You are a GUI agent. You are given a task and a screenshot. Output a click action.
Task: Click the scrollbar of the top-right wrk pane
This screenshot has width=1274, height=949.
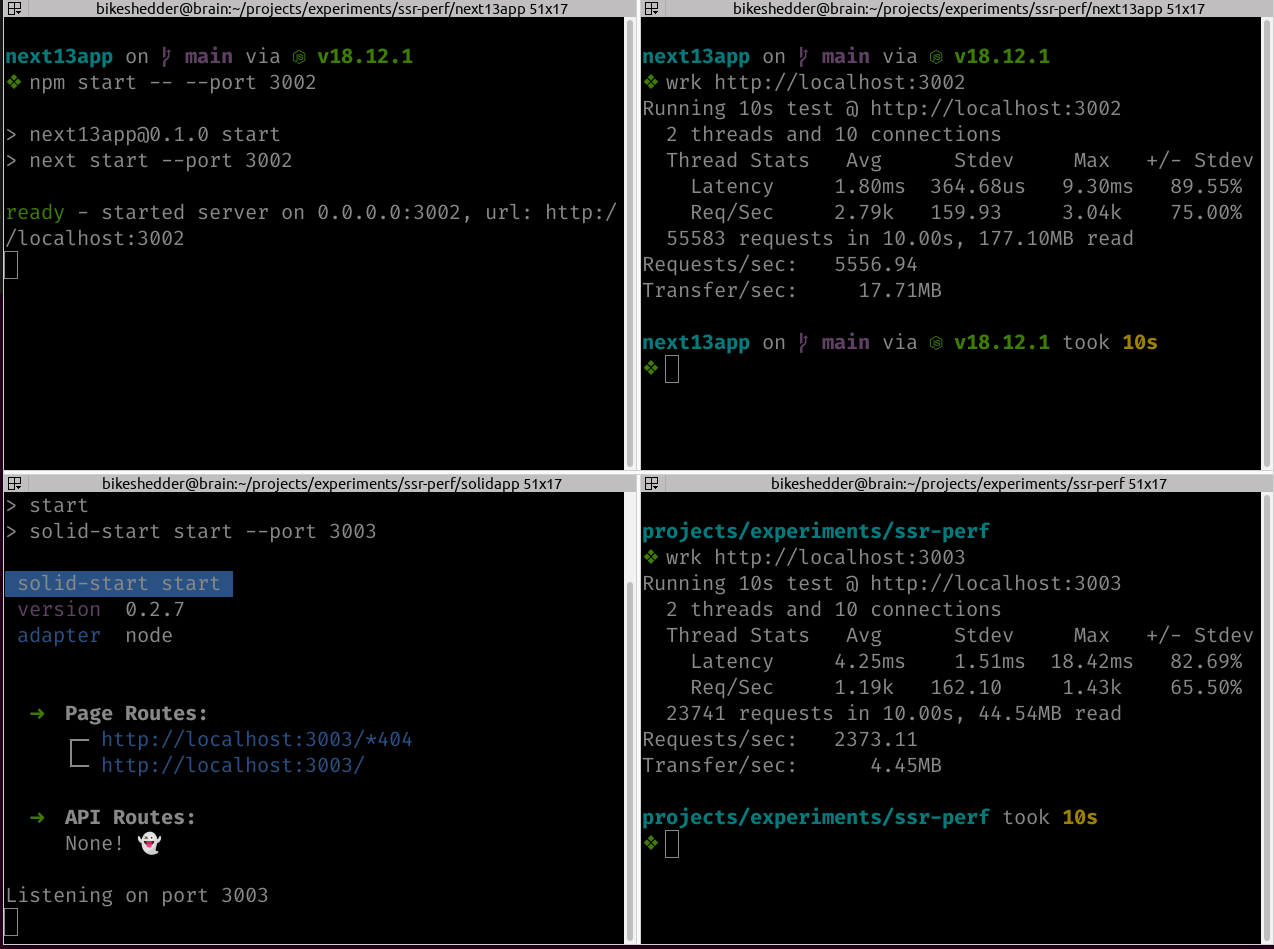tap(1267, 243)
